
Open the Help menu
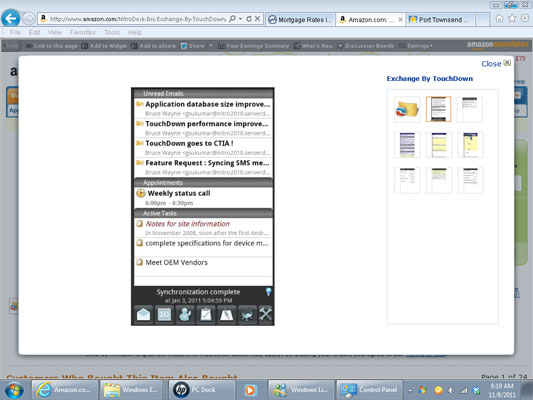click(x=135, y=32)
